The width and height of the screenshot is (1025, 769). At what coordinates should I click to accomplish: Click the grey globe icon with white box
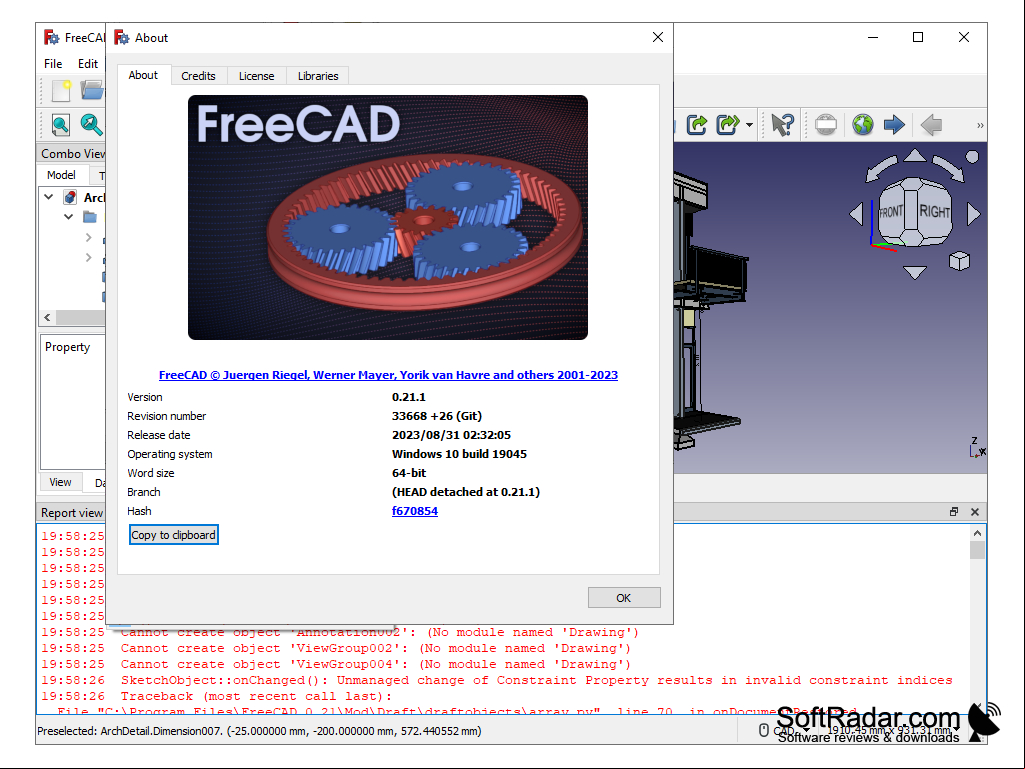coord(826,124)
